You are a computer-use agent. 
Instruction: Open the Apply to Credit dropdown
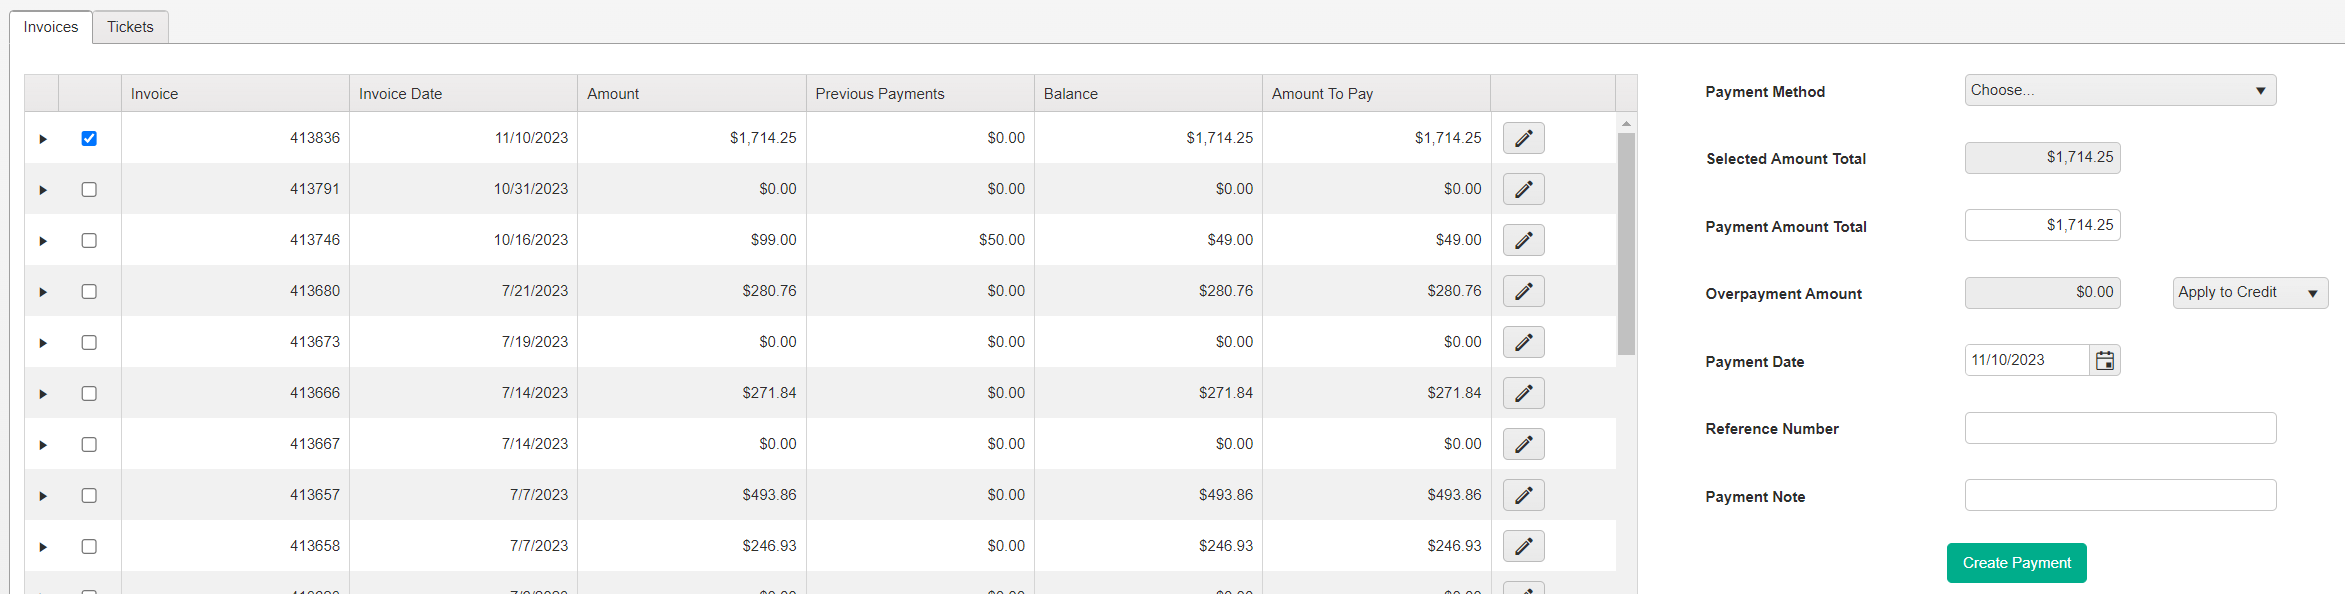click(2249, 293)
